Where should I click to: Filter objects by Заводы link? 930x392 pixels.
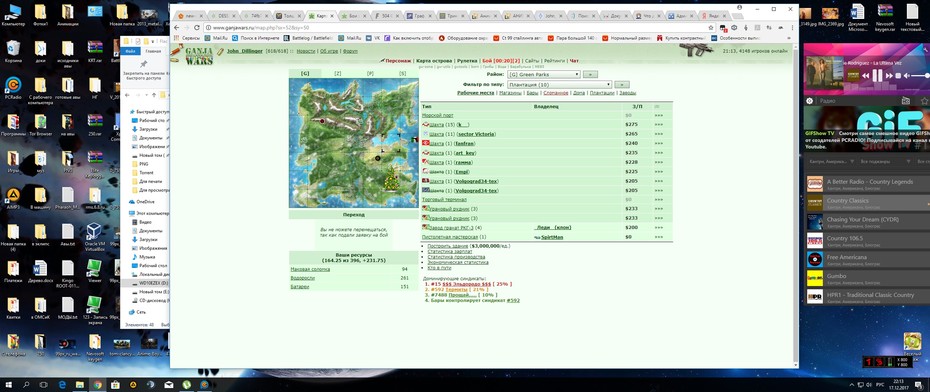pyautogui.click(x=628, y=93)
